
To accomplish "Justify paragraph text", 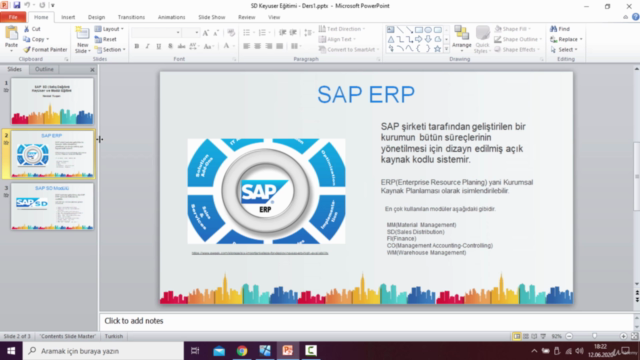I will (x=280, y=47).
